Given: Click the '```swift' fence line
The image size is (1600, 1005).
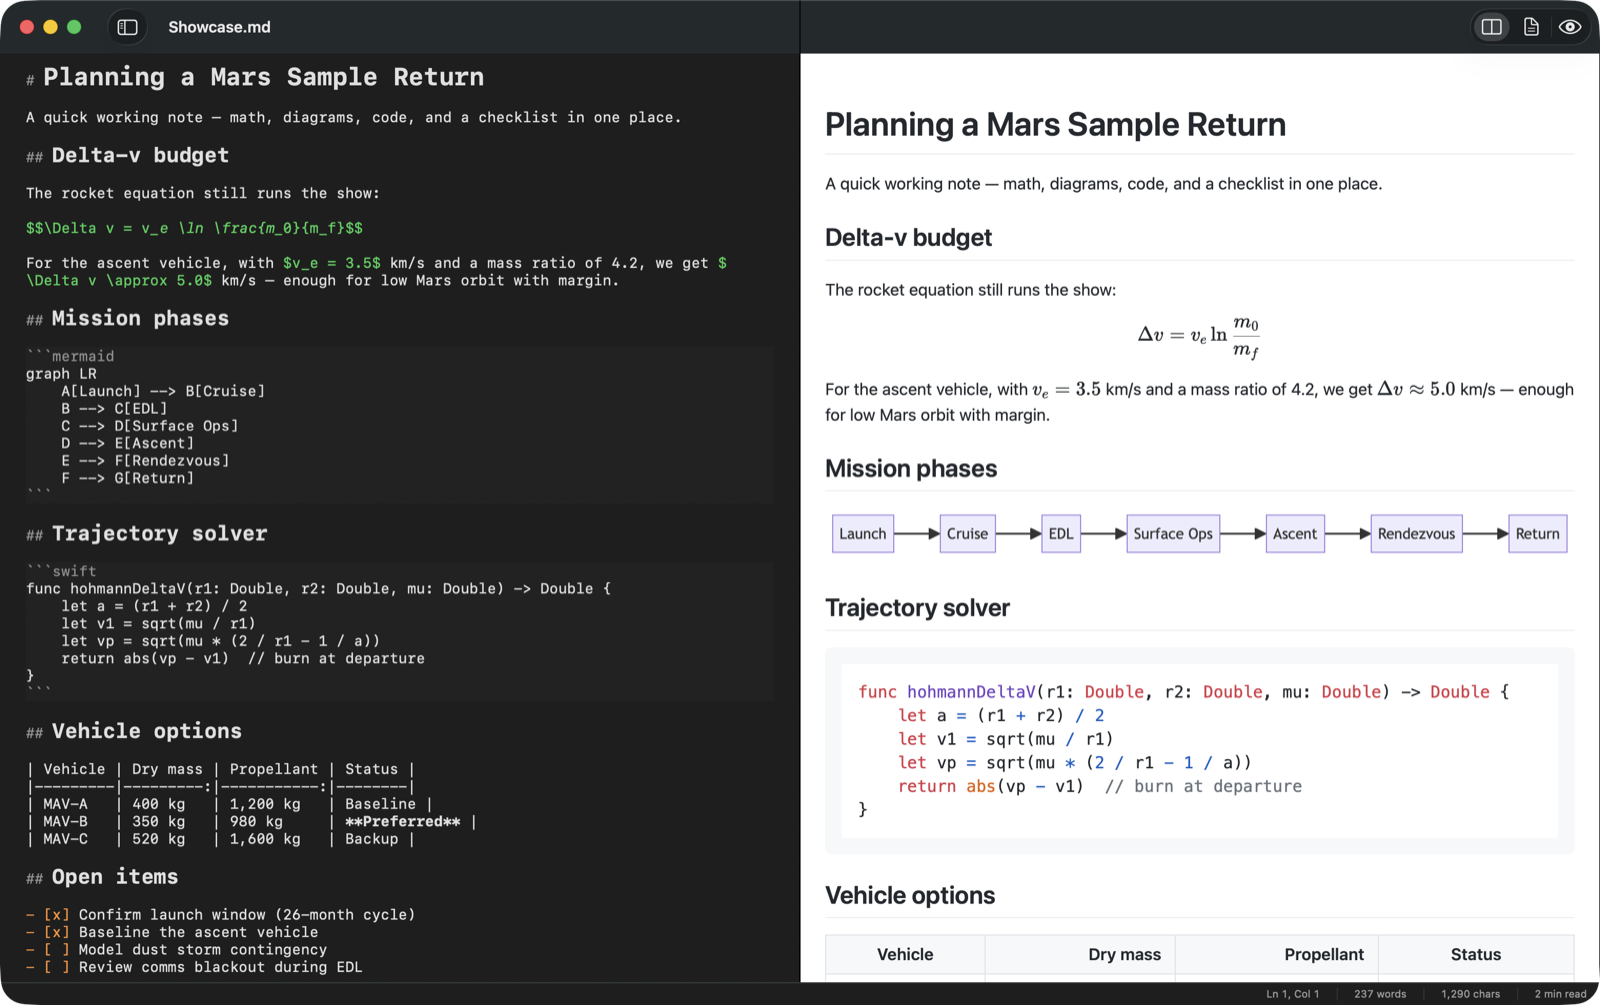Looking at the screenshot, I should 61,571.
